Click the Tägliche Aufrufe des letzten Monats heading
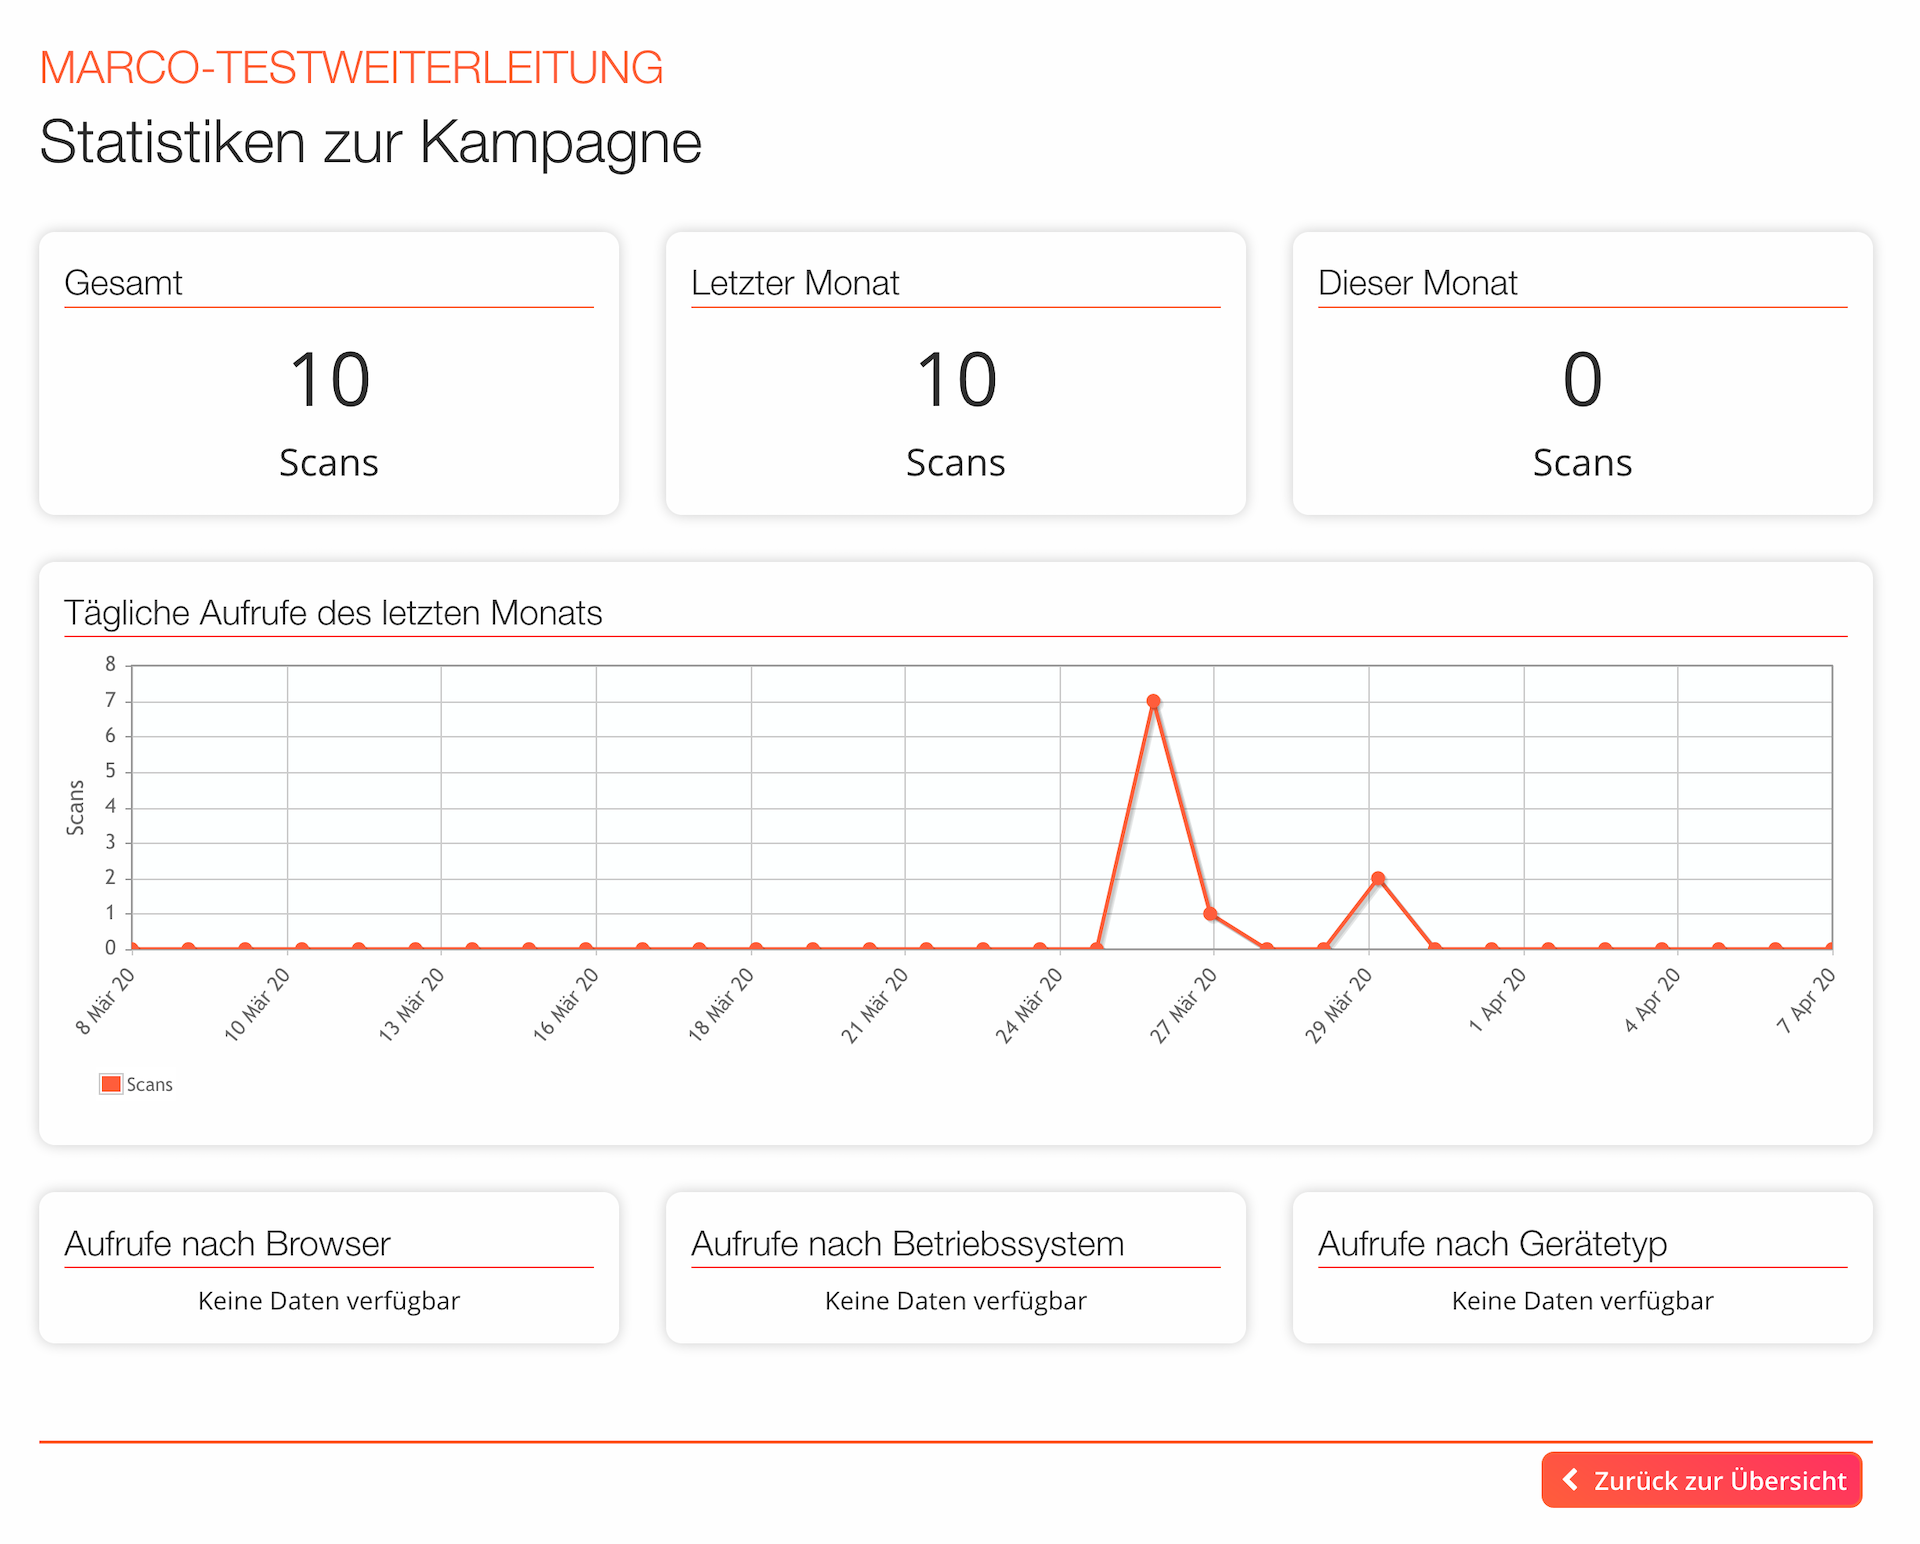1920x1544 pixels. pyautogui.click(x=333, y=613)
